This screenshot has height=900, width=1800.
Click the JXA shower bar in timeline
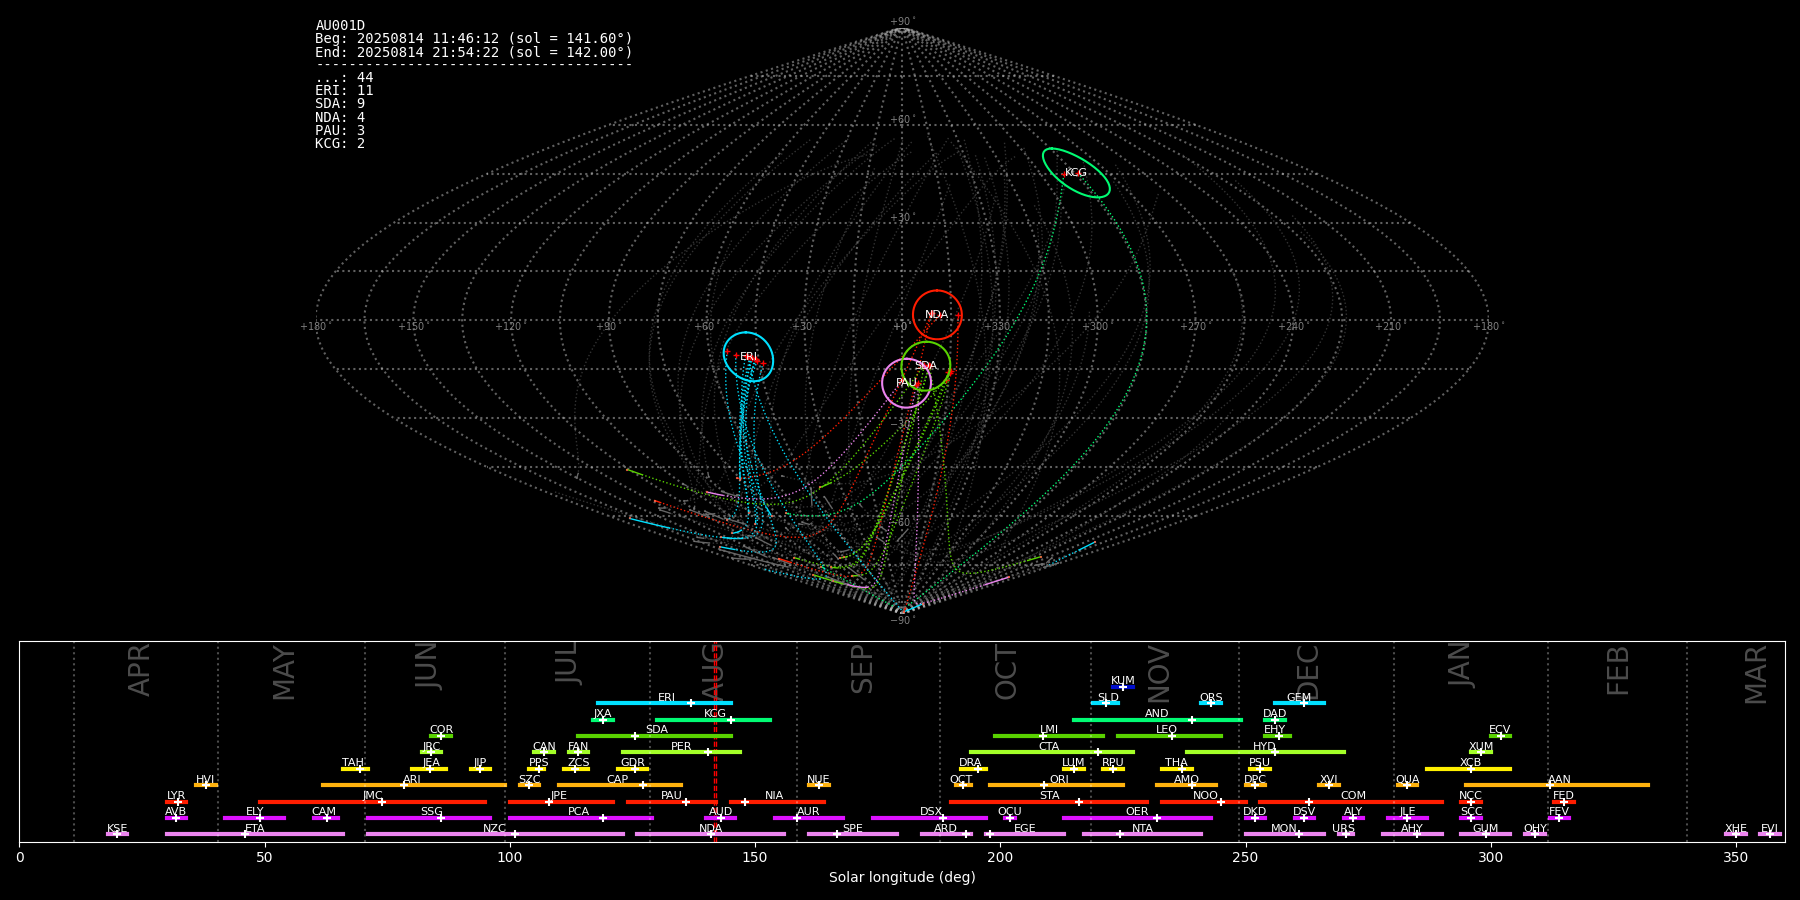coord(603,720)
